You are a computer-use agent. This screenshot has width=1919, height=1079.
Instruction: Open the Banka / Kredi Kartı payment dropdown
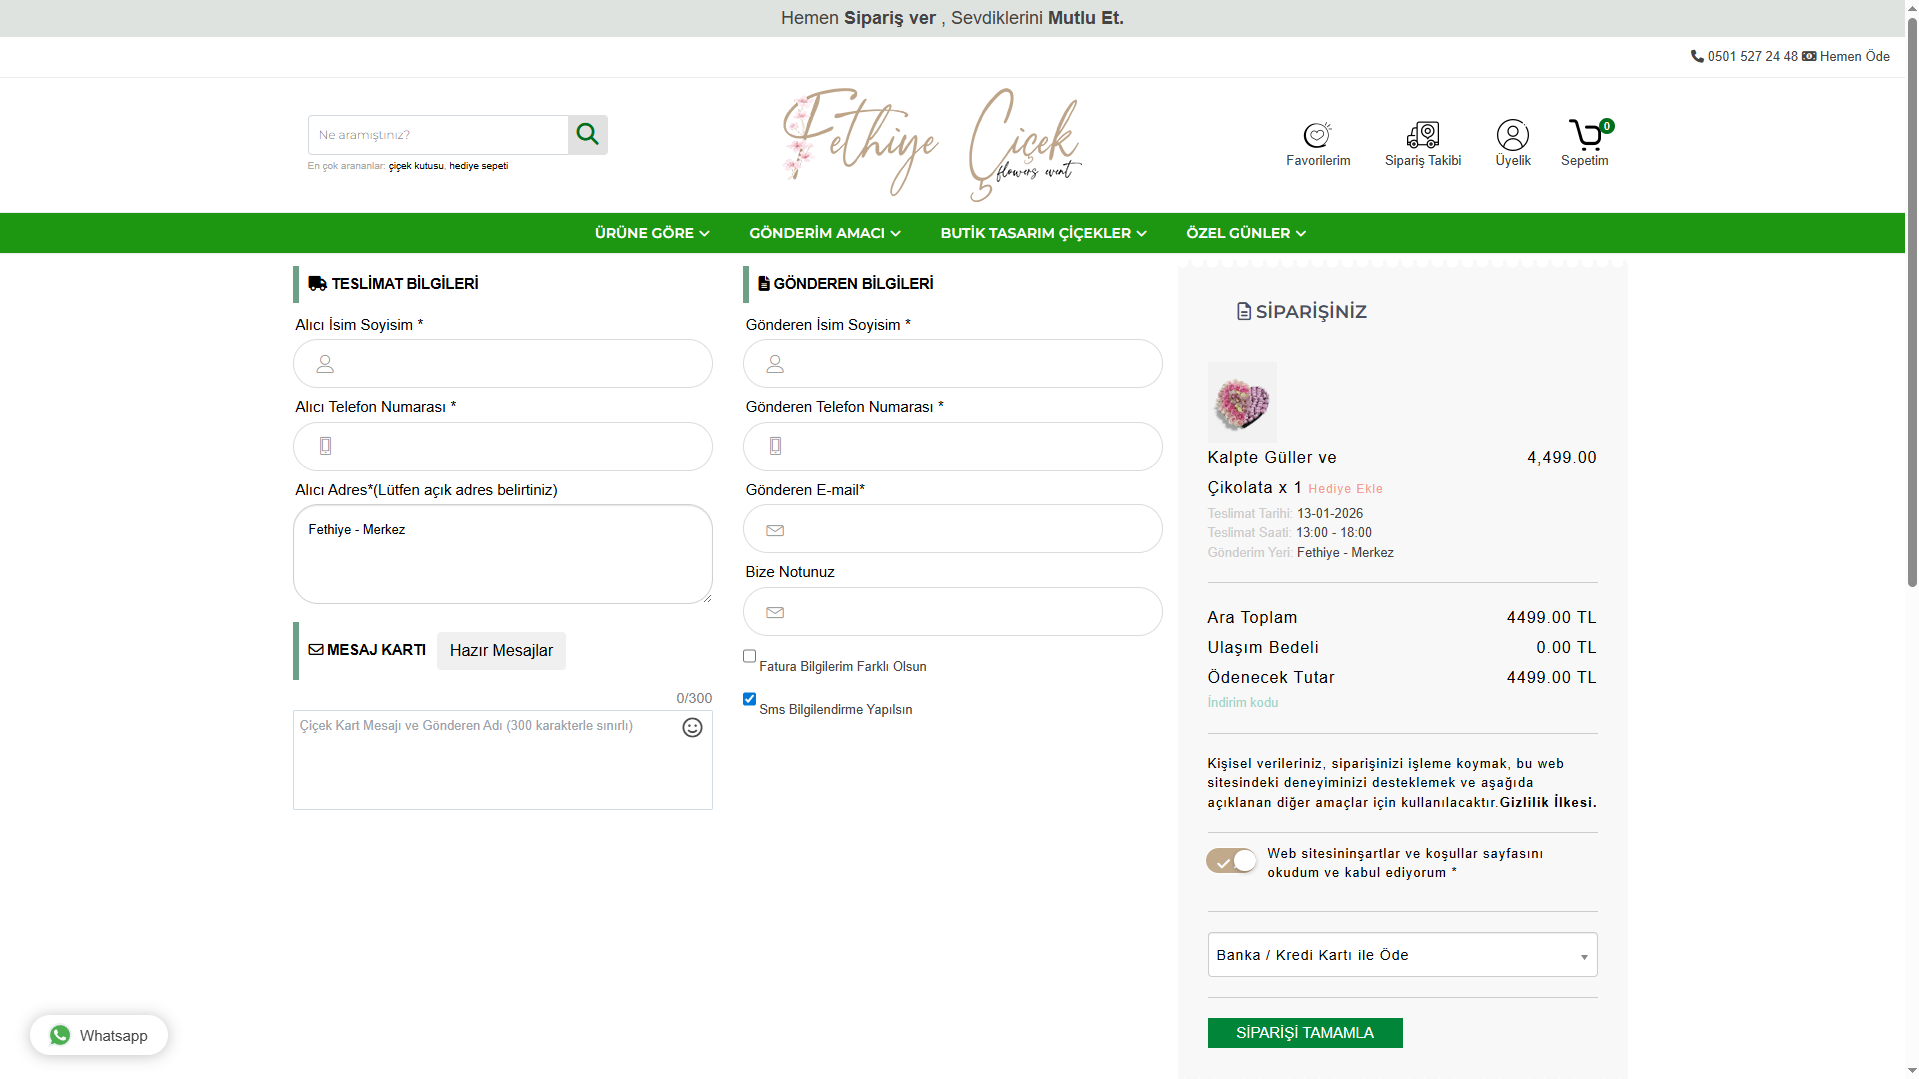[1402, 955]
